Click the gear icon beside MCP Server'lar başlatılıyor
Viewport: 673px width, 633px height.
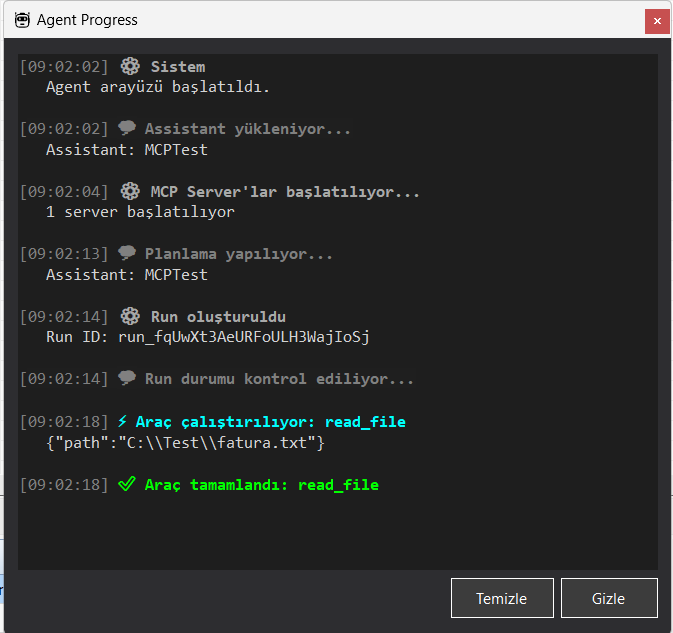point(129,191)
